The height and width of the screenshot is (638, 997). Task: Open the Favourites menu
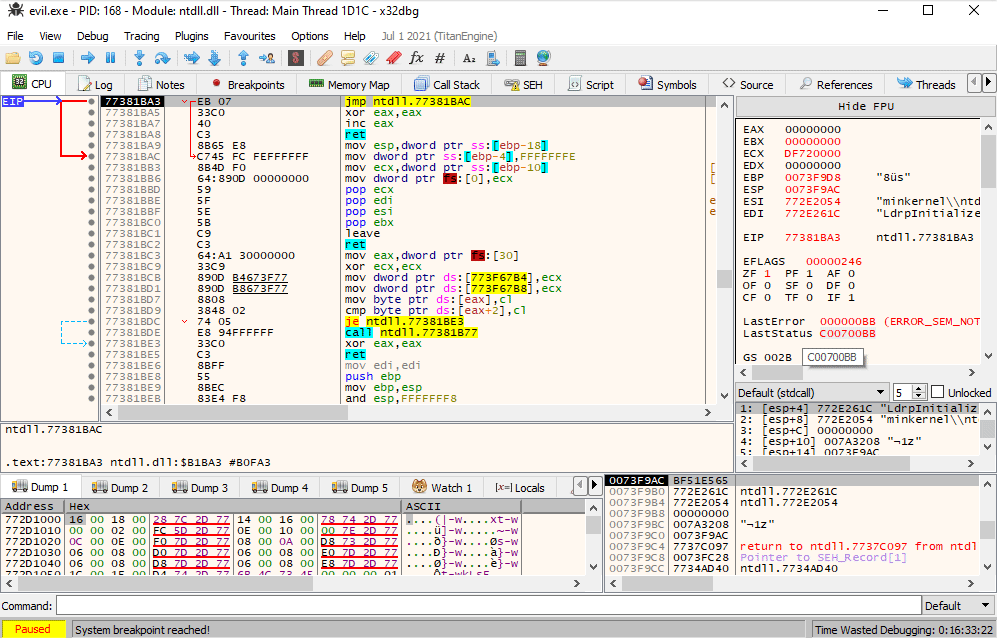pos(249,36)
